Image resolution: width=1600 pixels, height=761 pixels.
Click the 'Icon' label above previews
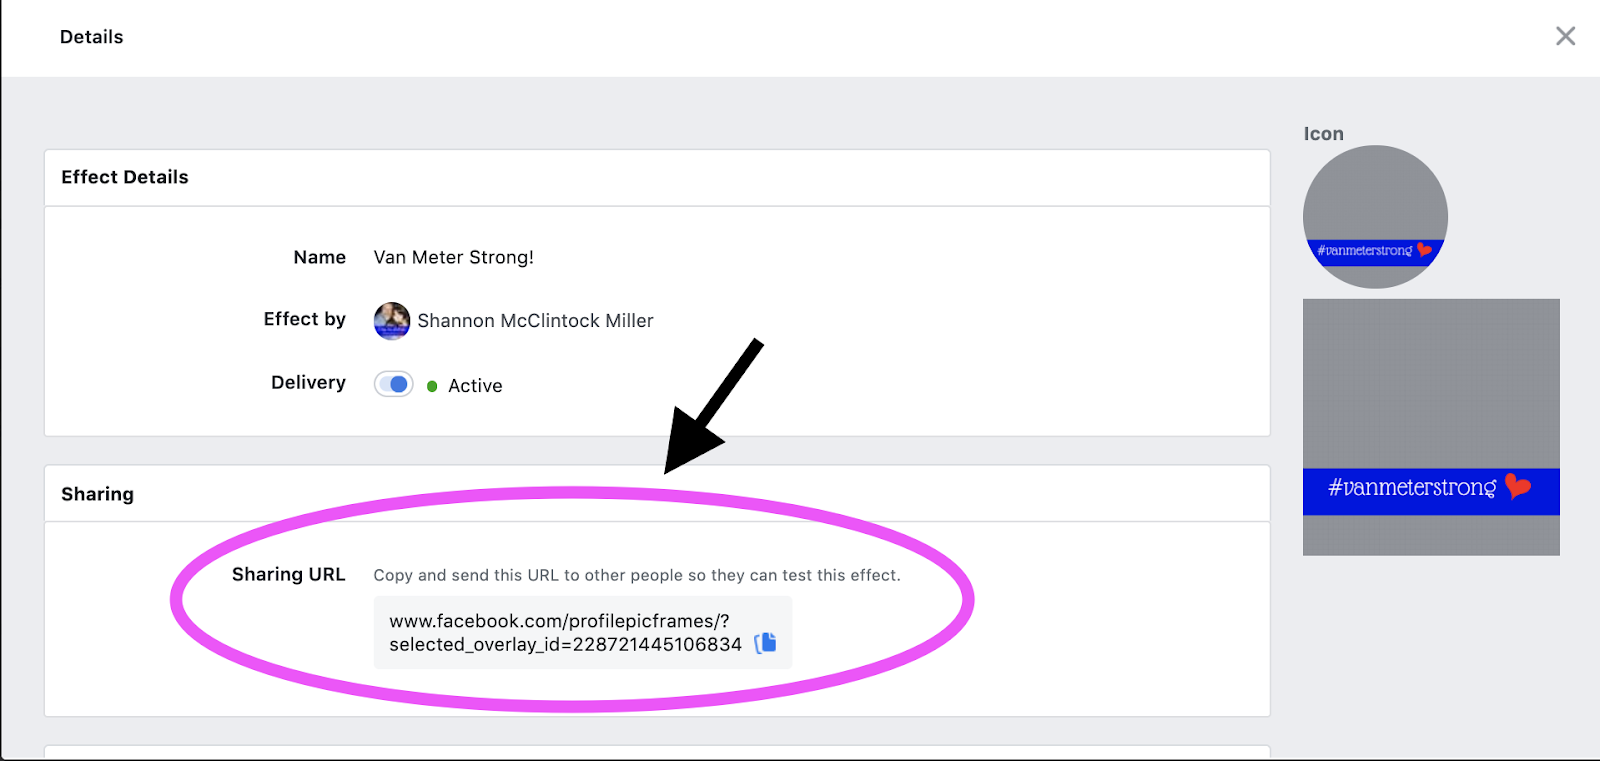pyautogui.click(x=1323, y=134)
